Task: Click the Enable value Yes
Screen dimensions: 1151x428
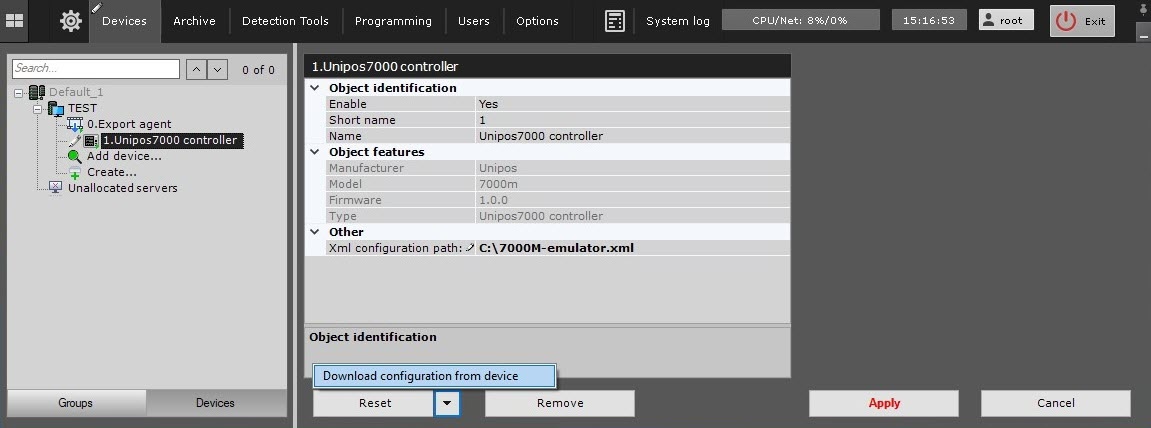Action: tap(488, 104)
